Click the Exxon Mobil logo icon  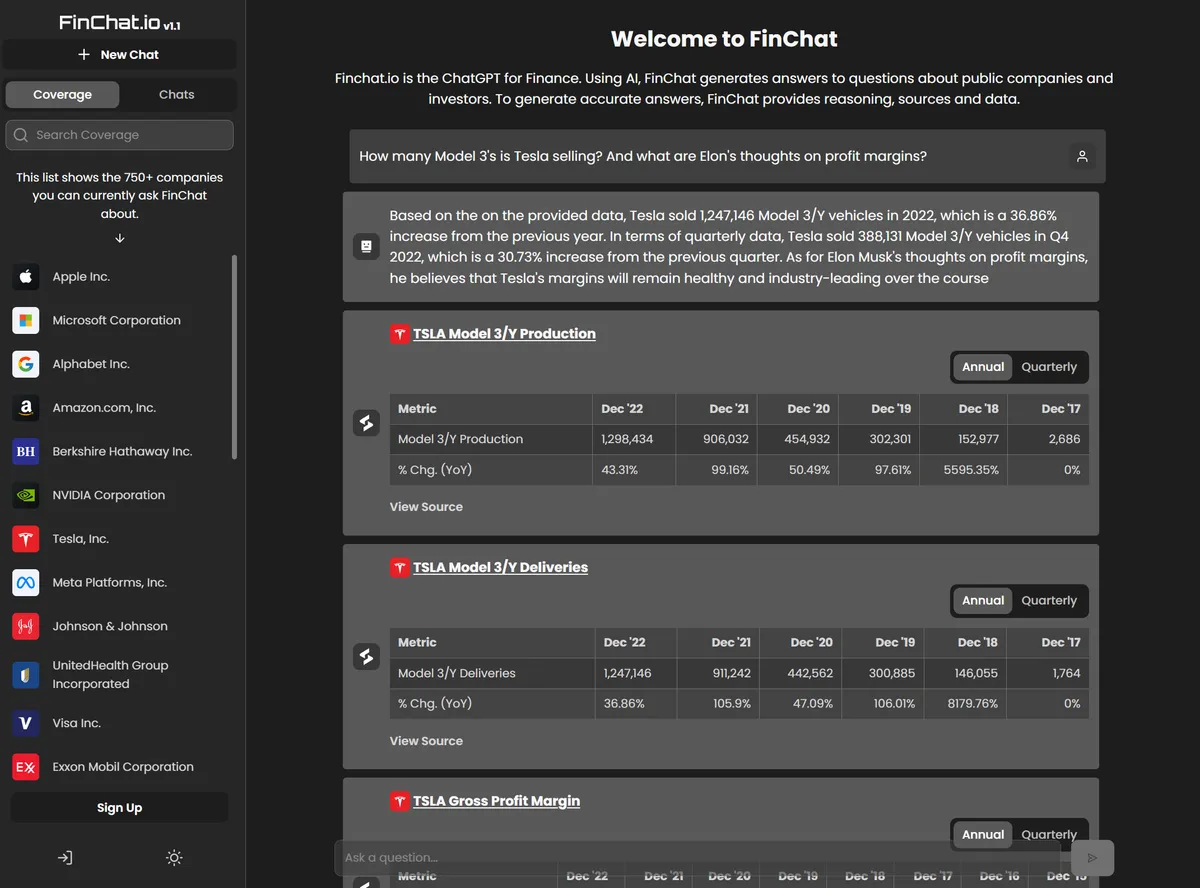[x=26, y=767]
